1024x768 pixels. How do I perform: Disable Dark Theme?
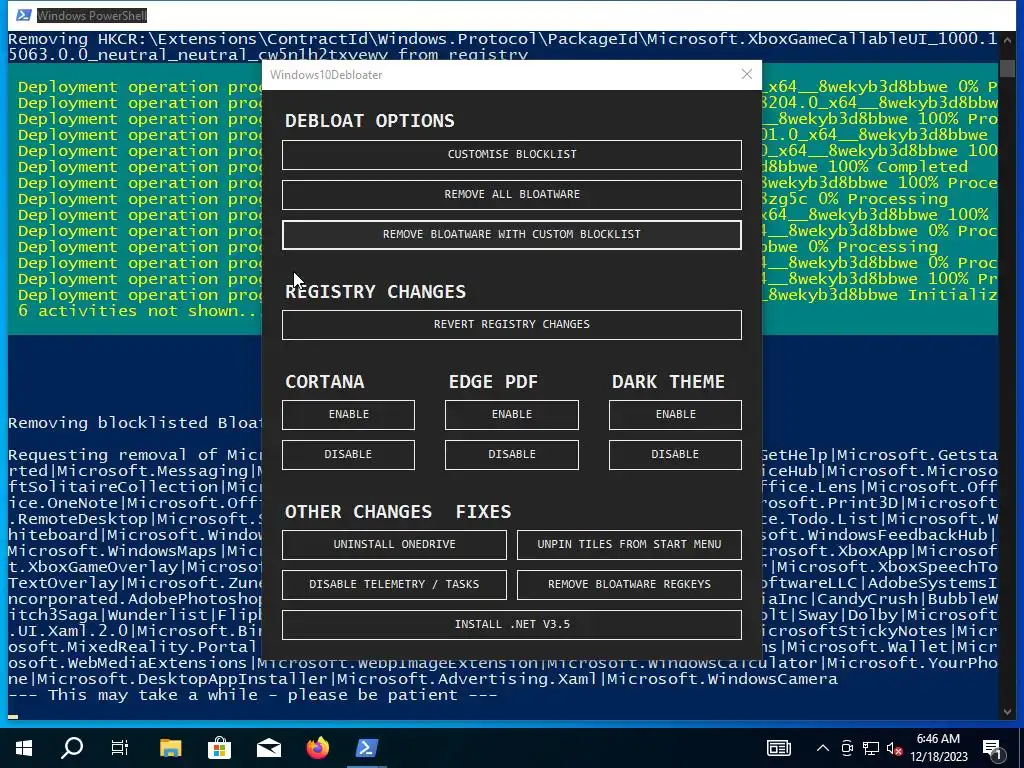coord(675,455)
